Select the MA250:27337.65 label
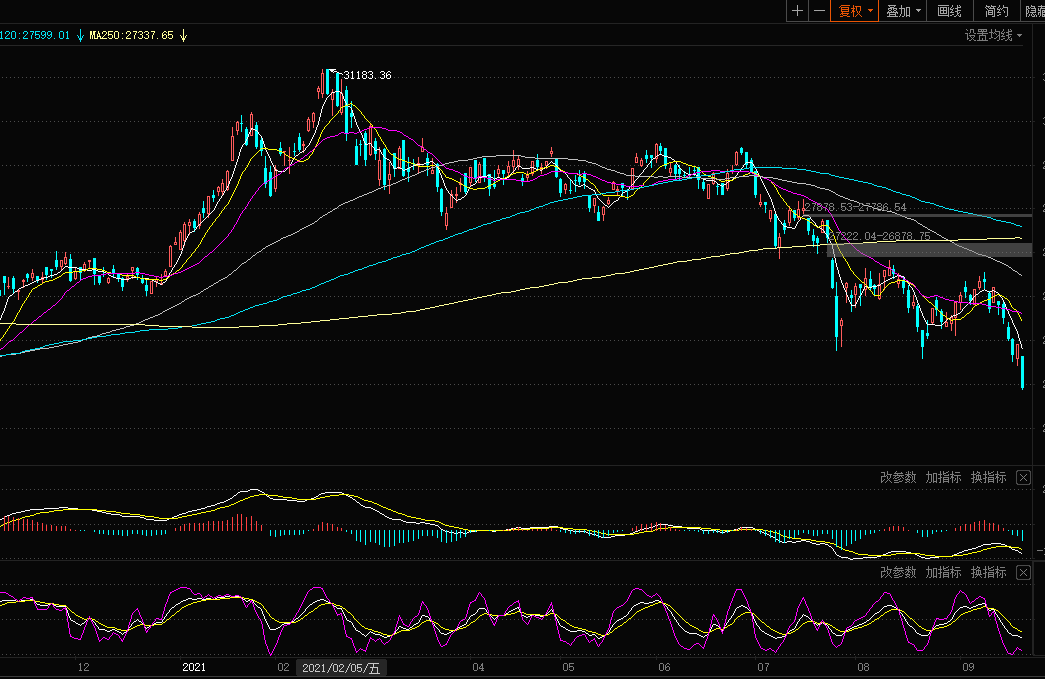The image size is (1045, 679). tap(131, 35)
